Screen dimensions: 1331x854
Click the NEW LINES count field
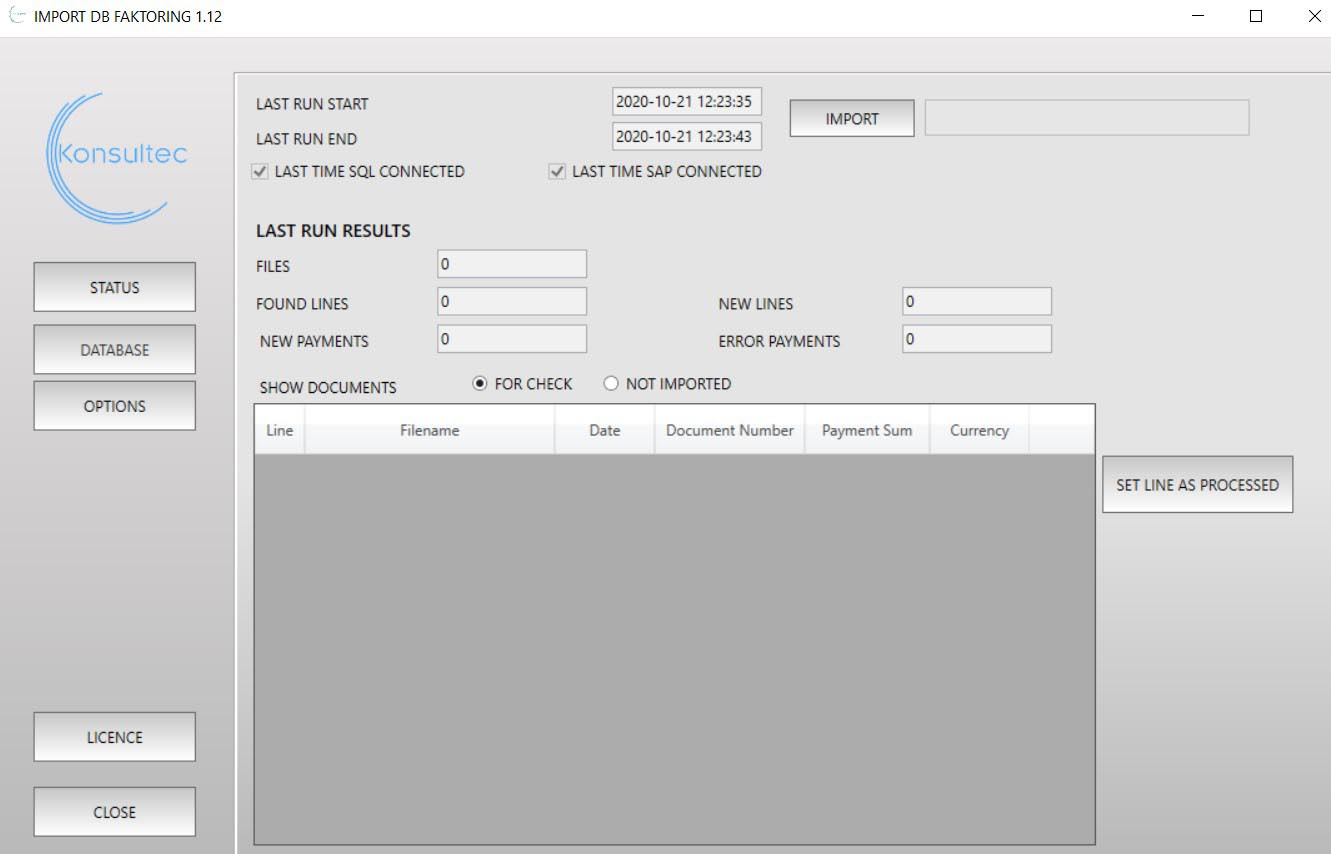pyautogui.click(x=977, y=301)
